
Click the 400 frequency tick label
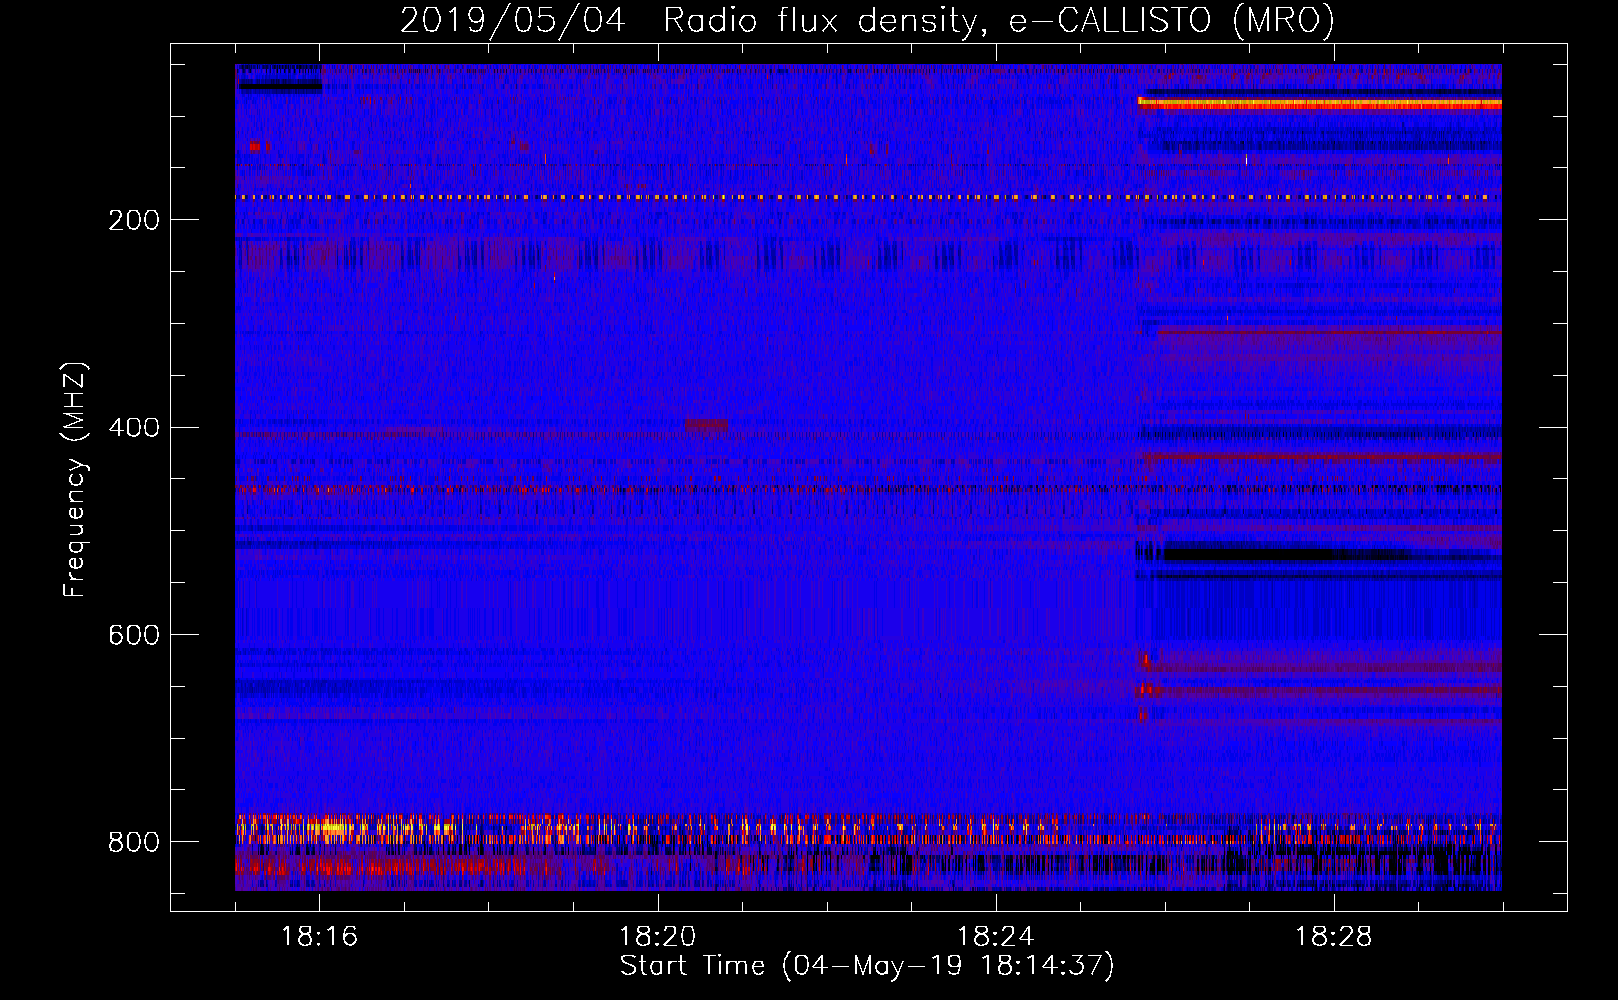(x=134, y=428)
